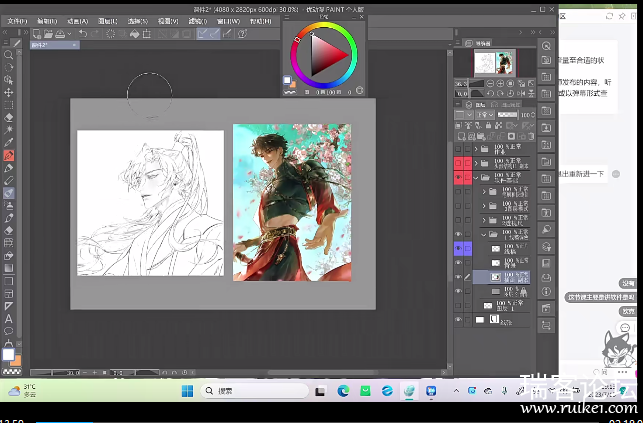The image size is (643, 423).
Task: Toggle the lock layer padlock icon
Action: coord(488,125)
